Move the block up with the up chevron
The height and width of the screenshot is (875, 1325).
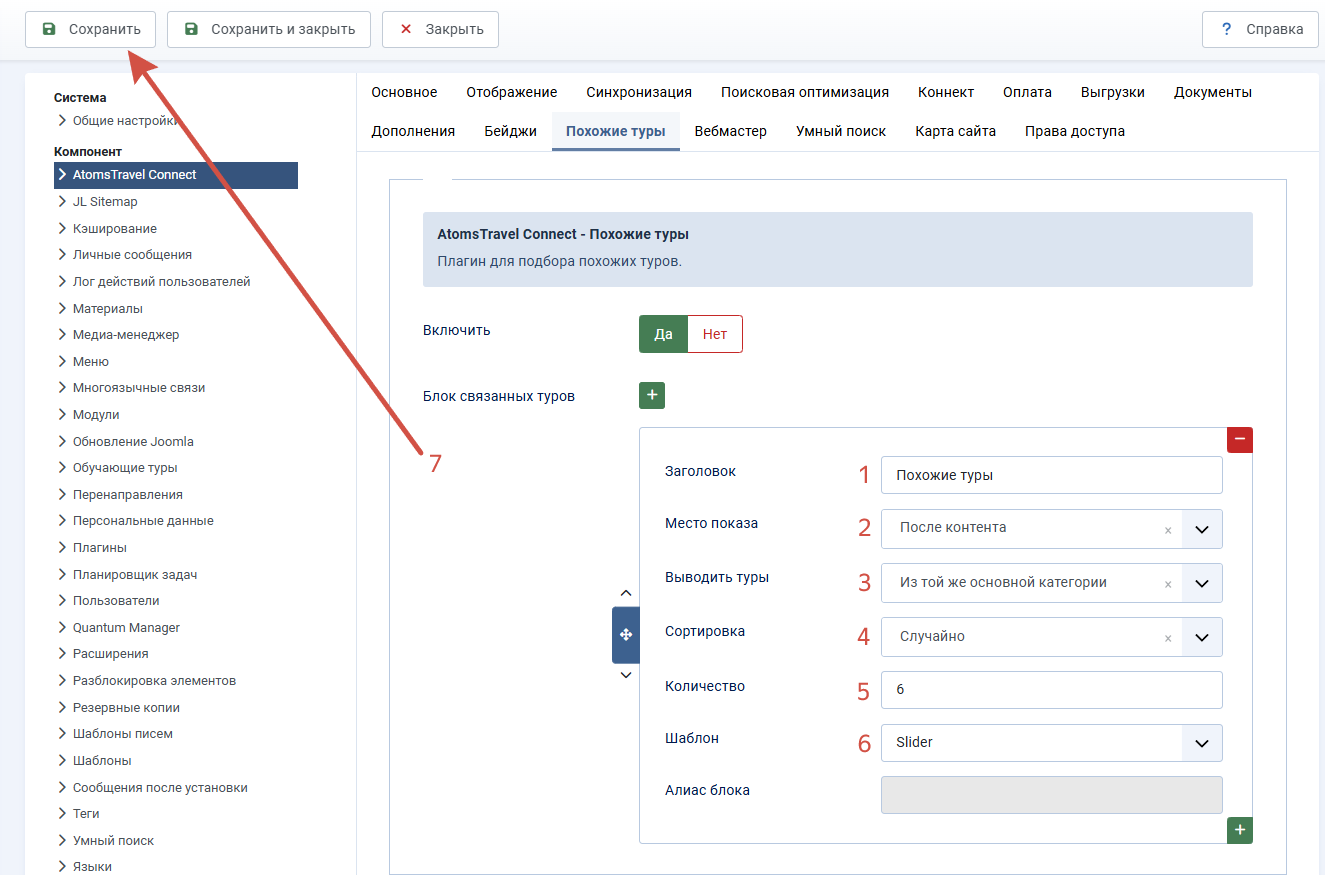coord(626,593)
